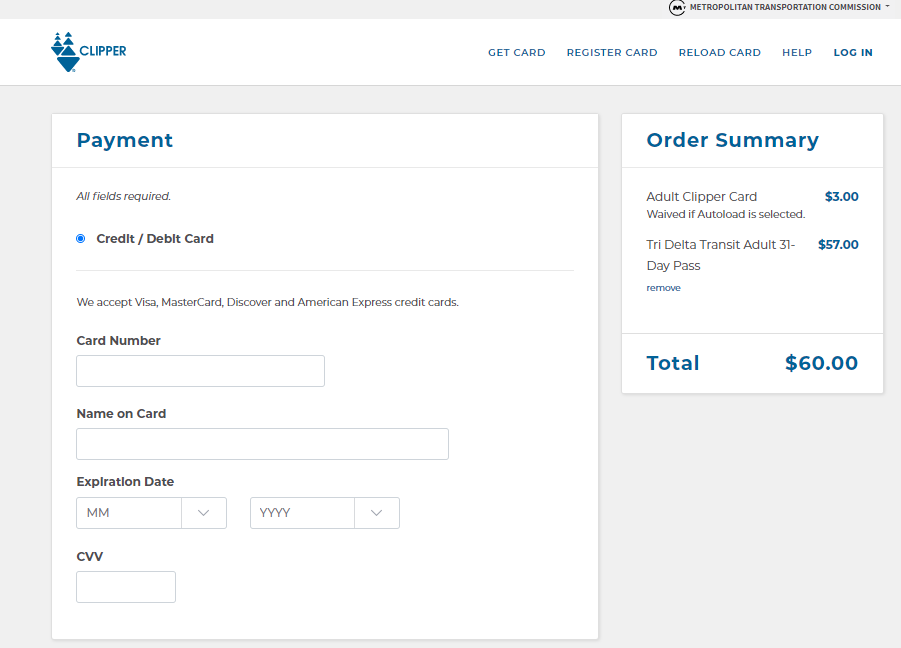Select Credit / Debit Card radio button

pos(80,238)
